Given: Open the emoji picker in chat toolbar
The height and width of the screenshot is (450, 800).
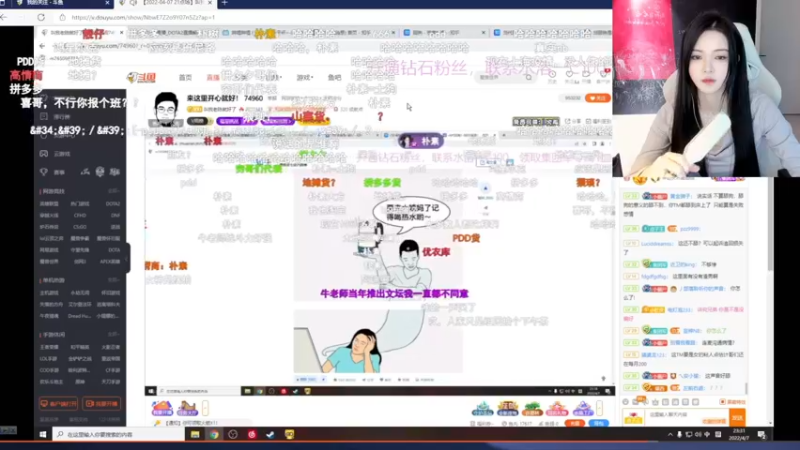Looking at the screenshot, I should [626, 402].
